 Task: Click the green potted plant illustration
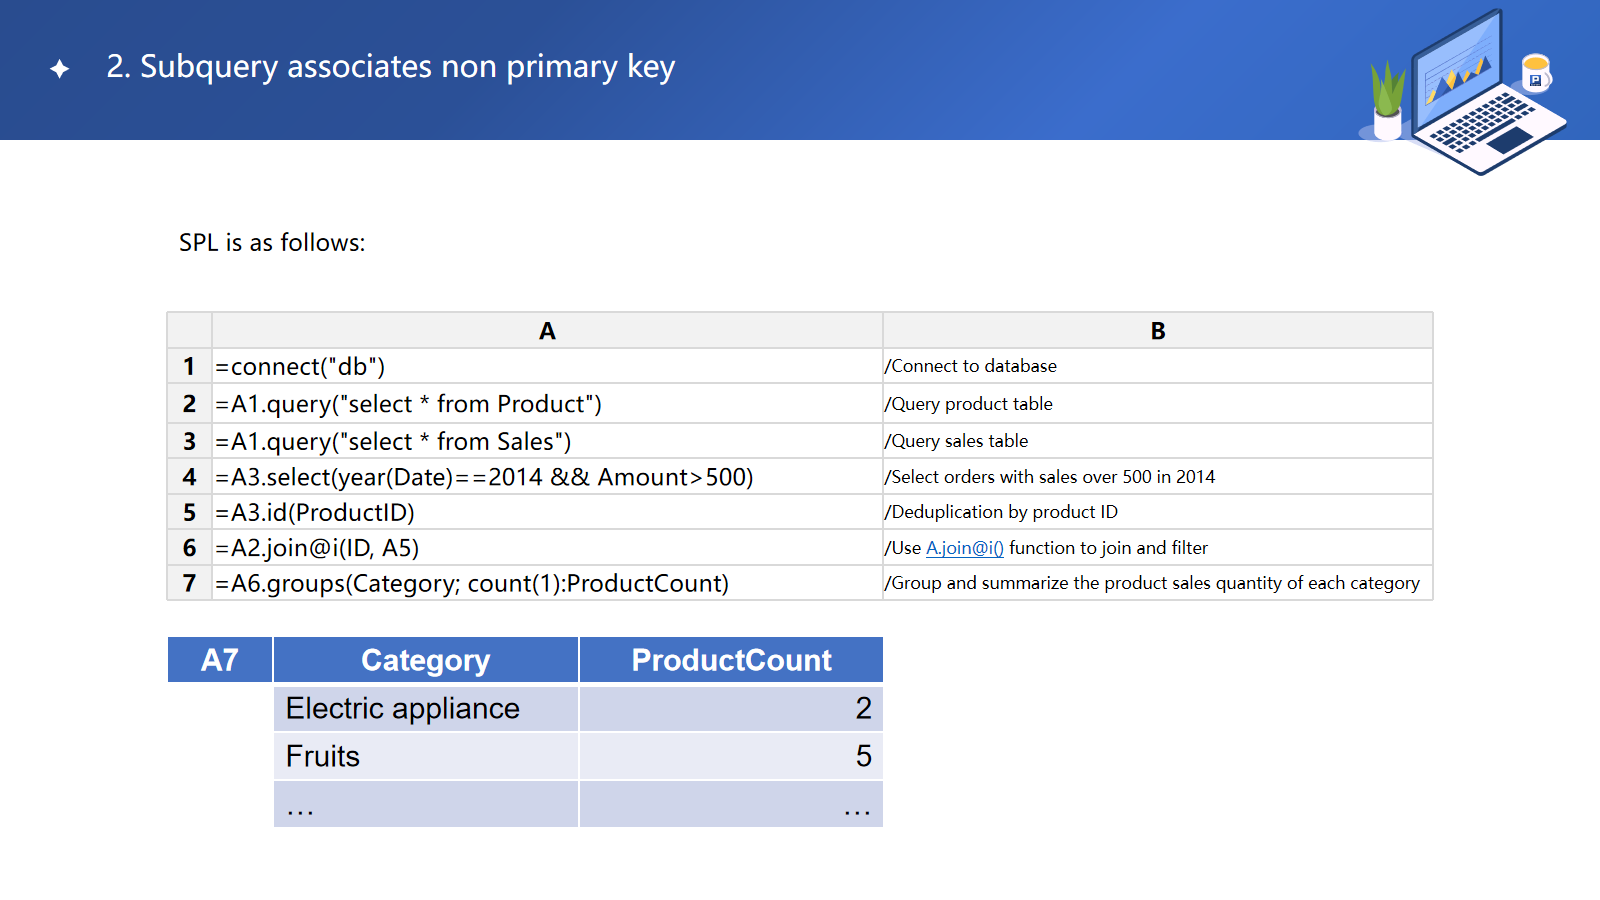coord(1387,100)
